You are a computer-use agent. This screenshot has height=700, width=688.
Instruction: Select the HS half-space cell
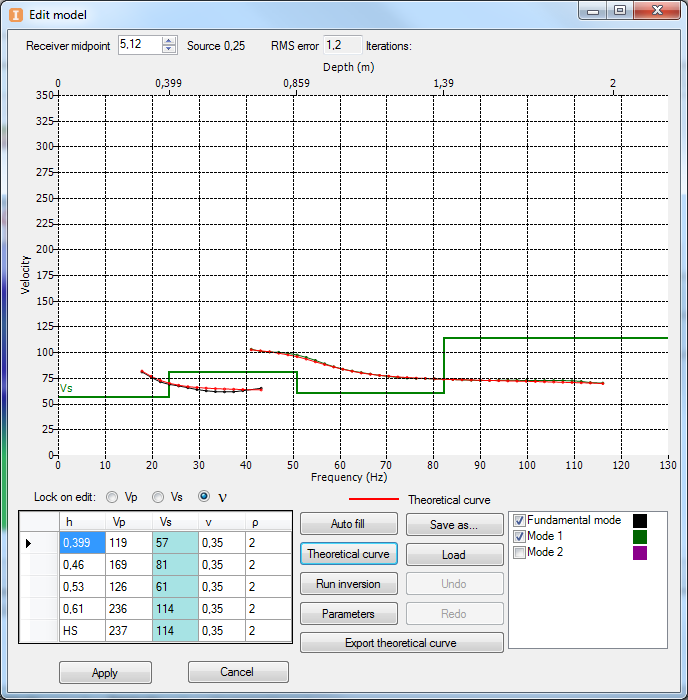pos(82,630)
